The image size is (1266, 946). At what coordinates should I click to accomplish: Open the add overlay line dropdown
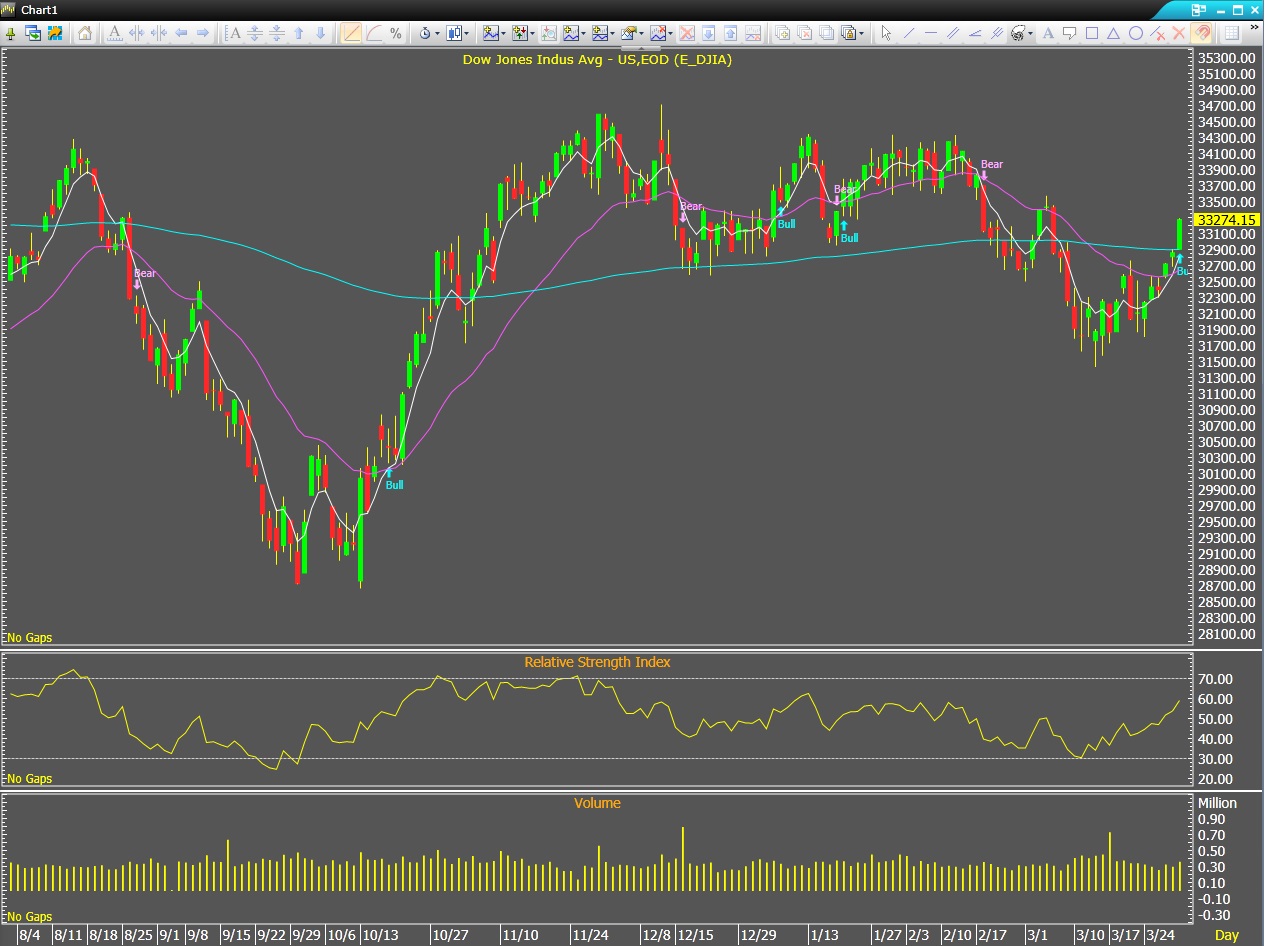574,33
